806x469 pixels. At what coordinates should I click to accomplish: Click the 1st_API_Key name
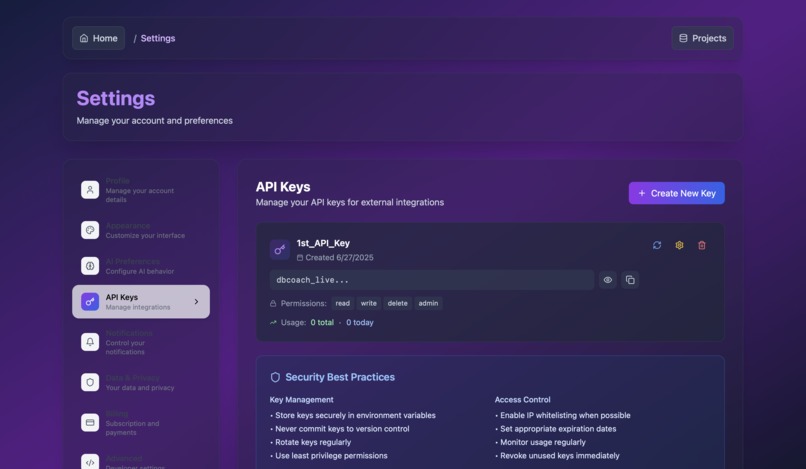323,243
